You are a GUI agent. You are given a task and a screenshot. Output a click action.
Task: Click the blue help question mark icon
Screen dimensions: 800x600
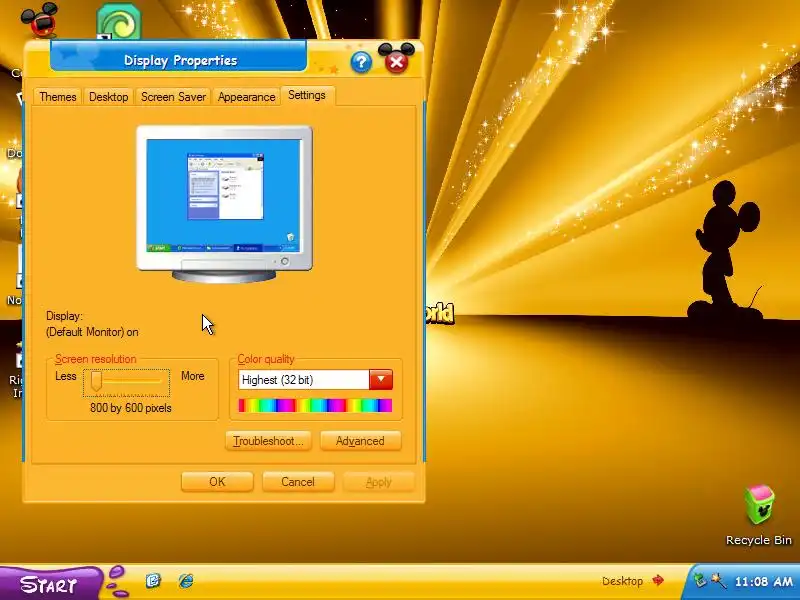click(x=361, y=62)
